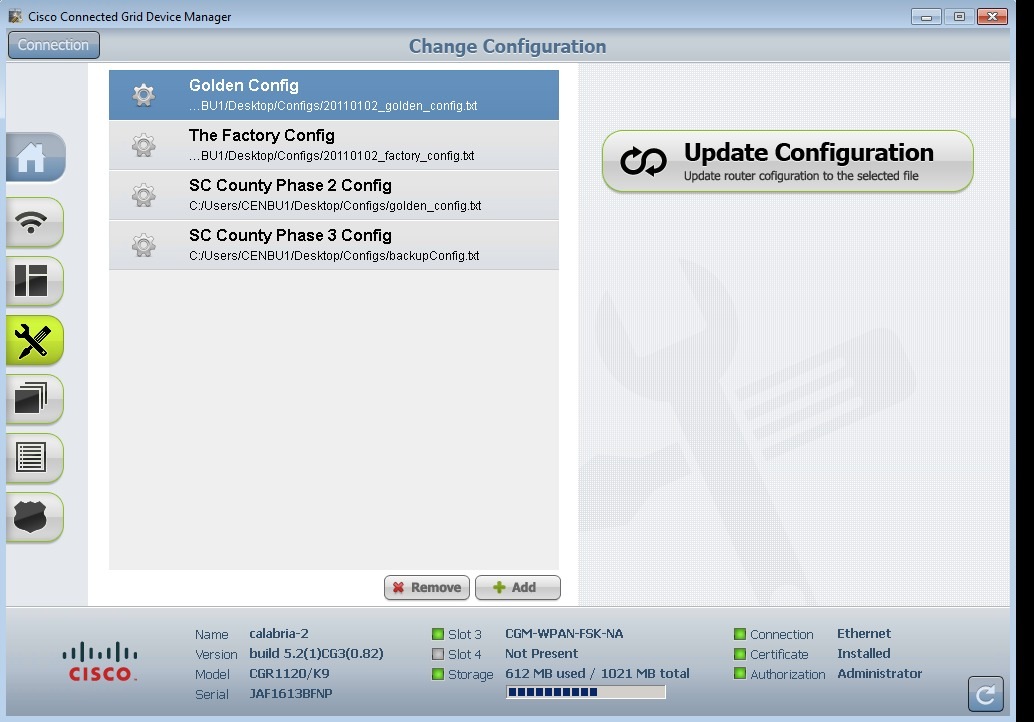Select the wrench and screwdriver tools icon

pyautogui.click(x=34, y=340)
